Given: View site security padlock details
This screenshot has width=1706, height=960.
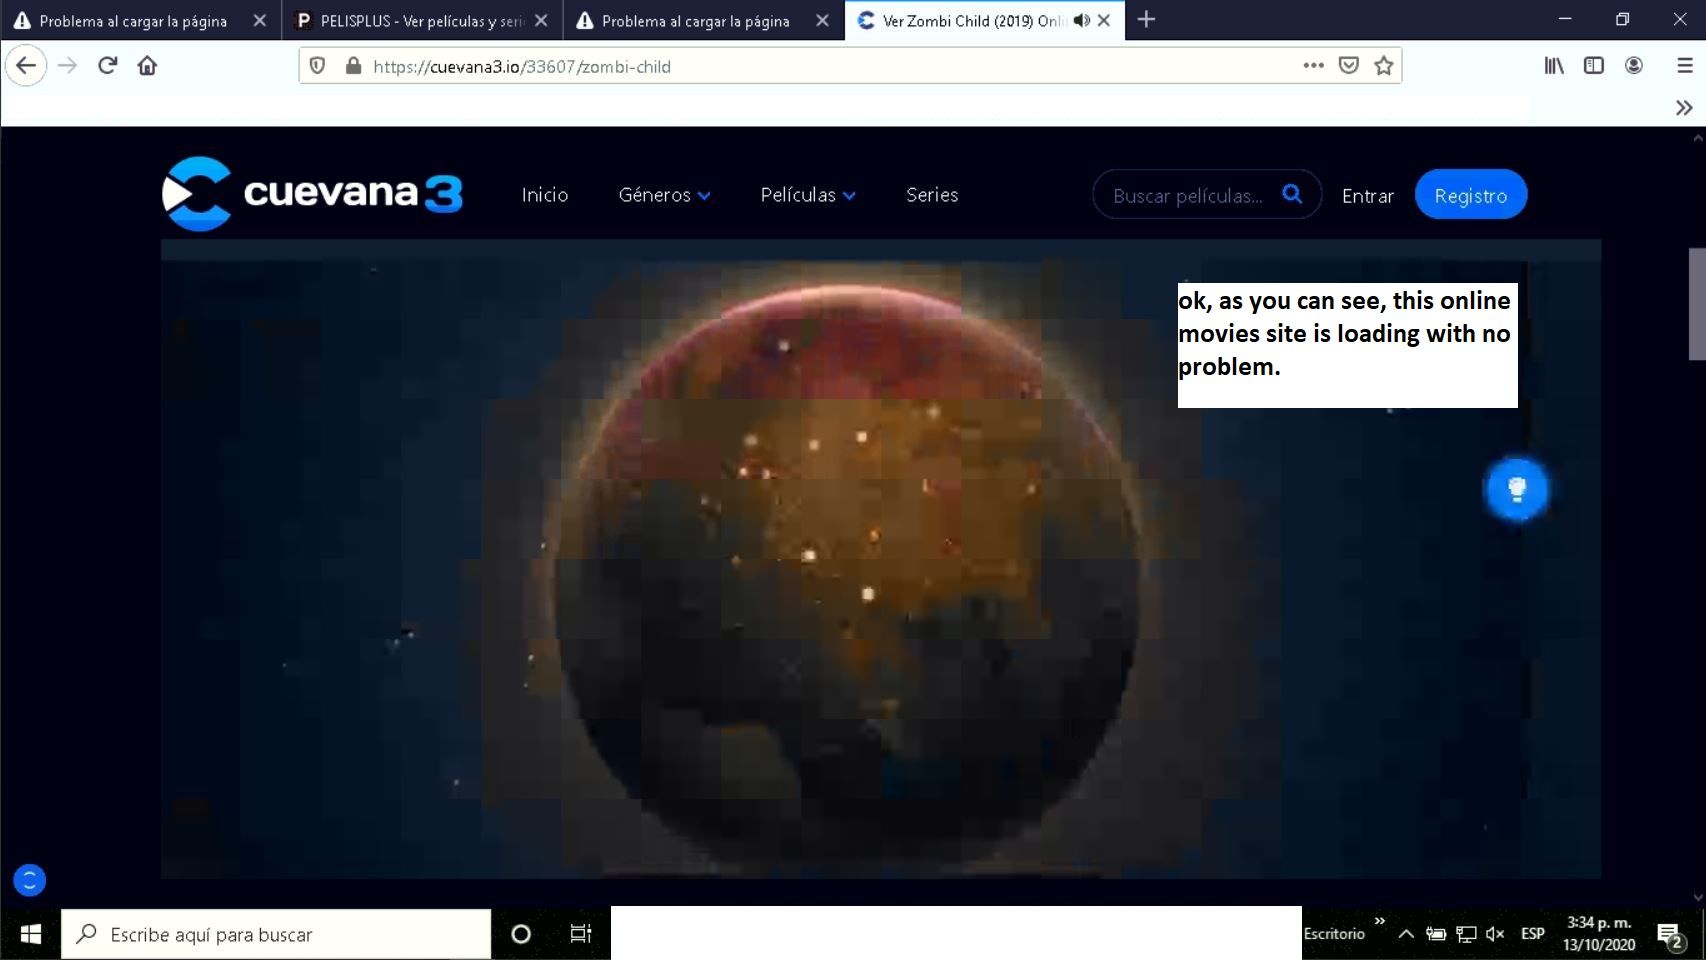Looking at the screenshot, I should pos(353,66).
